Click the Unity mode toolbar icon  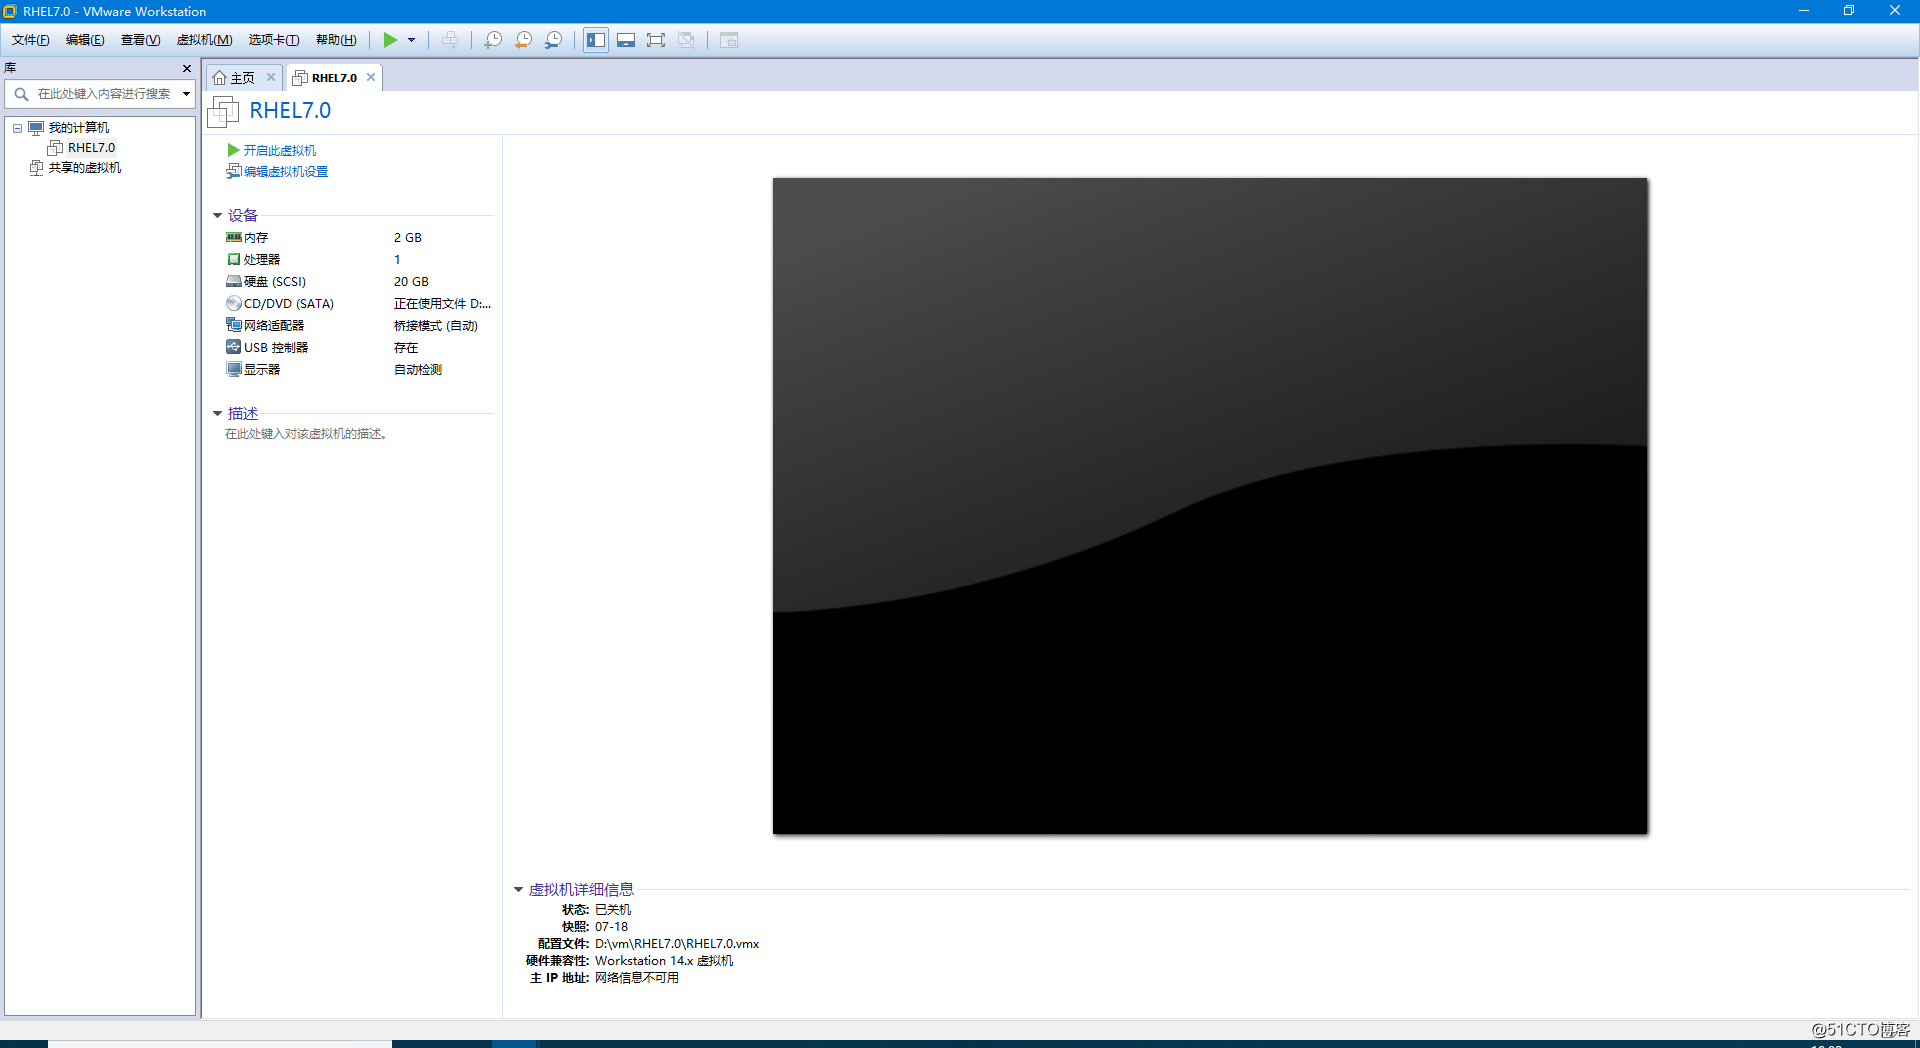[686, 40]
